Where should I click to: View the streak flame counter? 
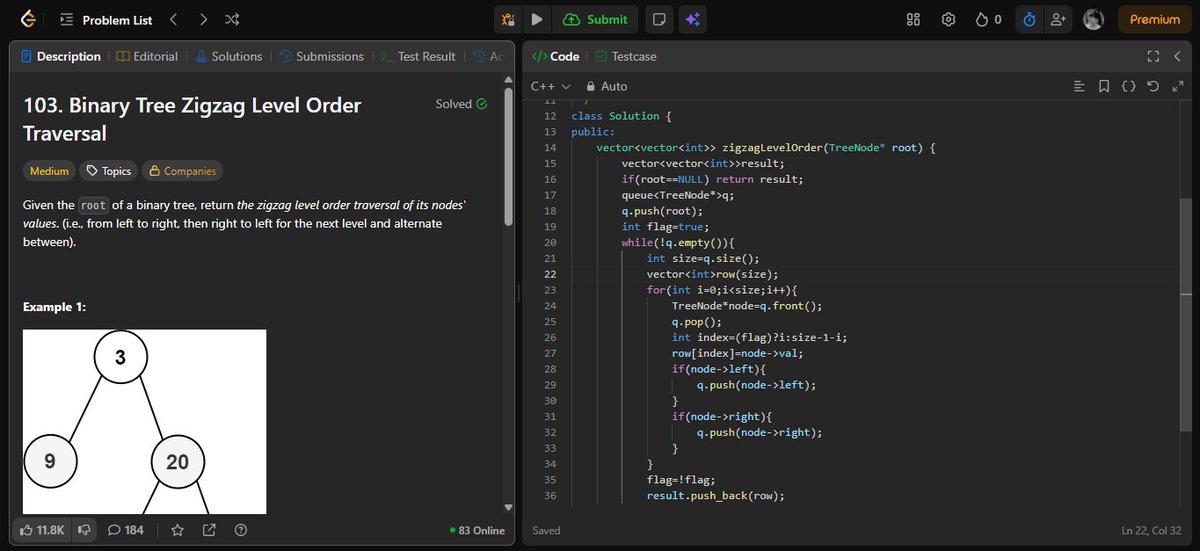pos(988,19)
